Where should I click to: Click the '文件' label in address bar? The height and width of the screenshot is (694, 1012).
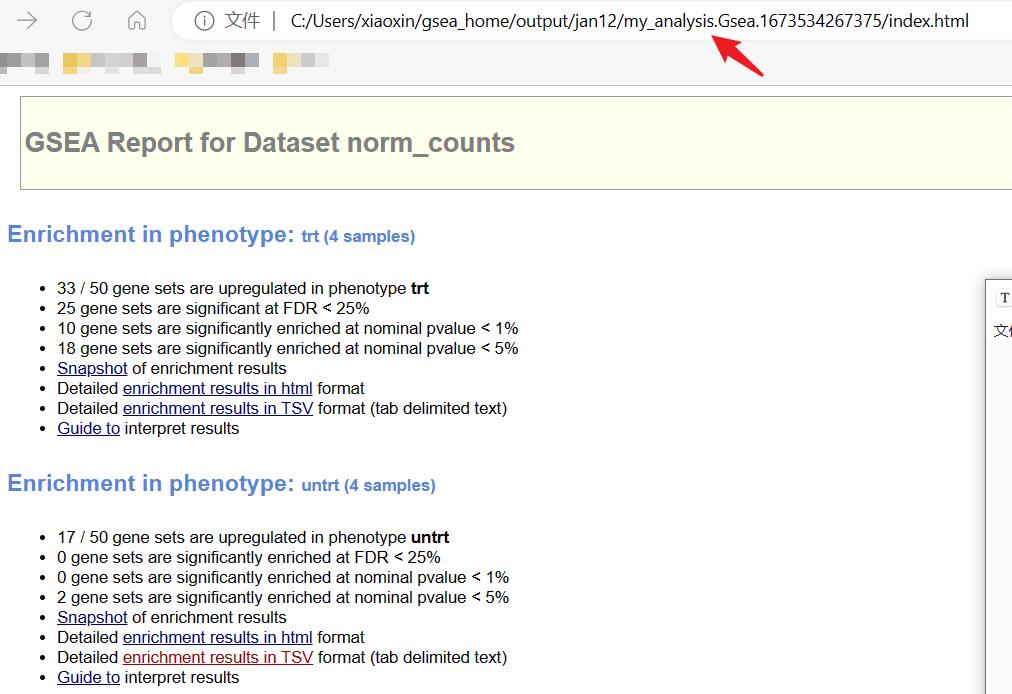point(242,20)
